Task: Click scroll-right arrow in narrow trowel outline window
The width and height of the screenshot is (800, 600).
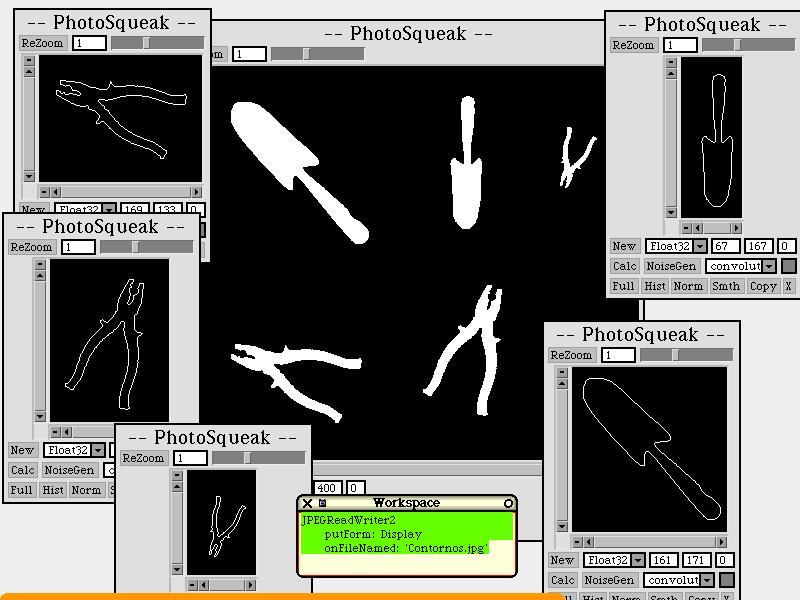Action: point(736,228)
